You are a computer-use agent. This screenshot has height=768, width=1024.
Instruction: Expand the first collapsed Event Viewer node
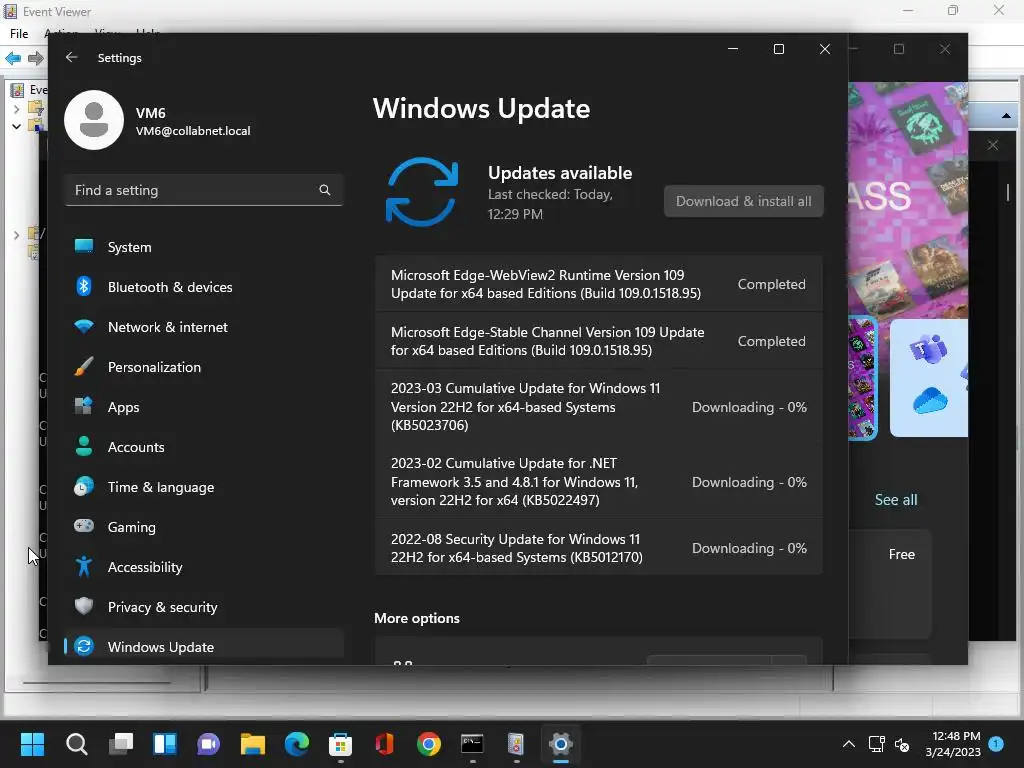[x=16, y=109]
